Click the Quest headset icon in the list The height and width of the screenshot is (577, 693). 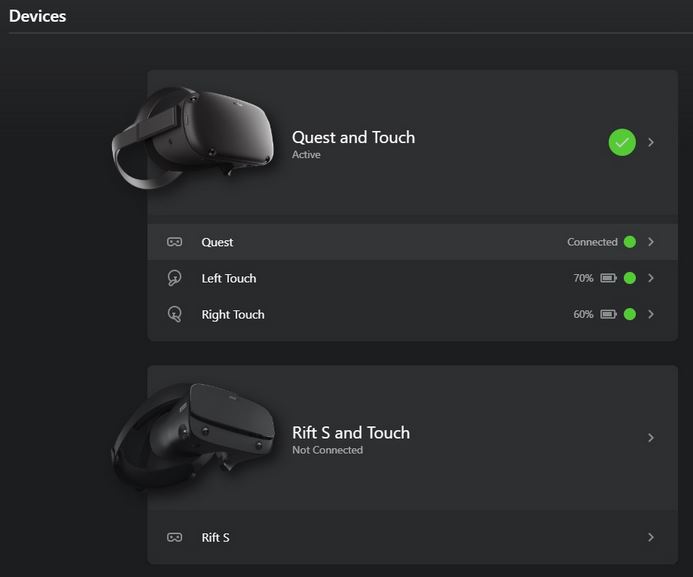coord(175,242)
